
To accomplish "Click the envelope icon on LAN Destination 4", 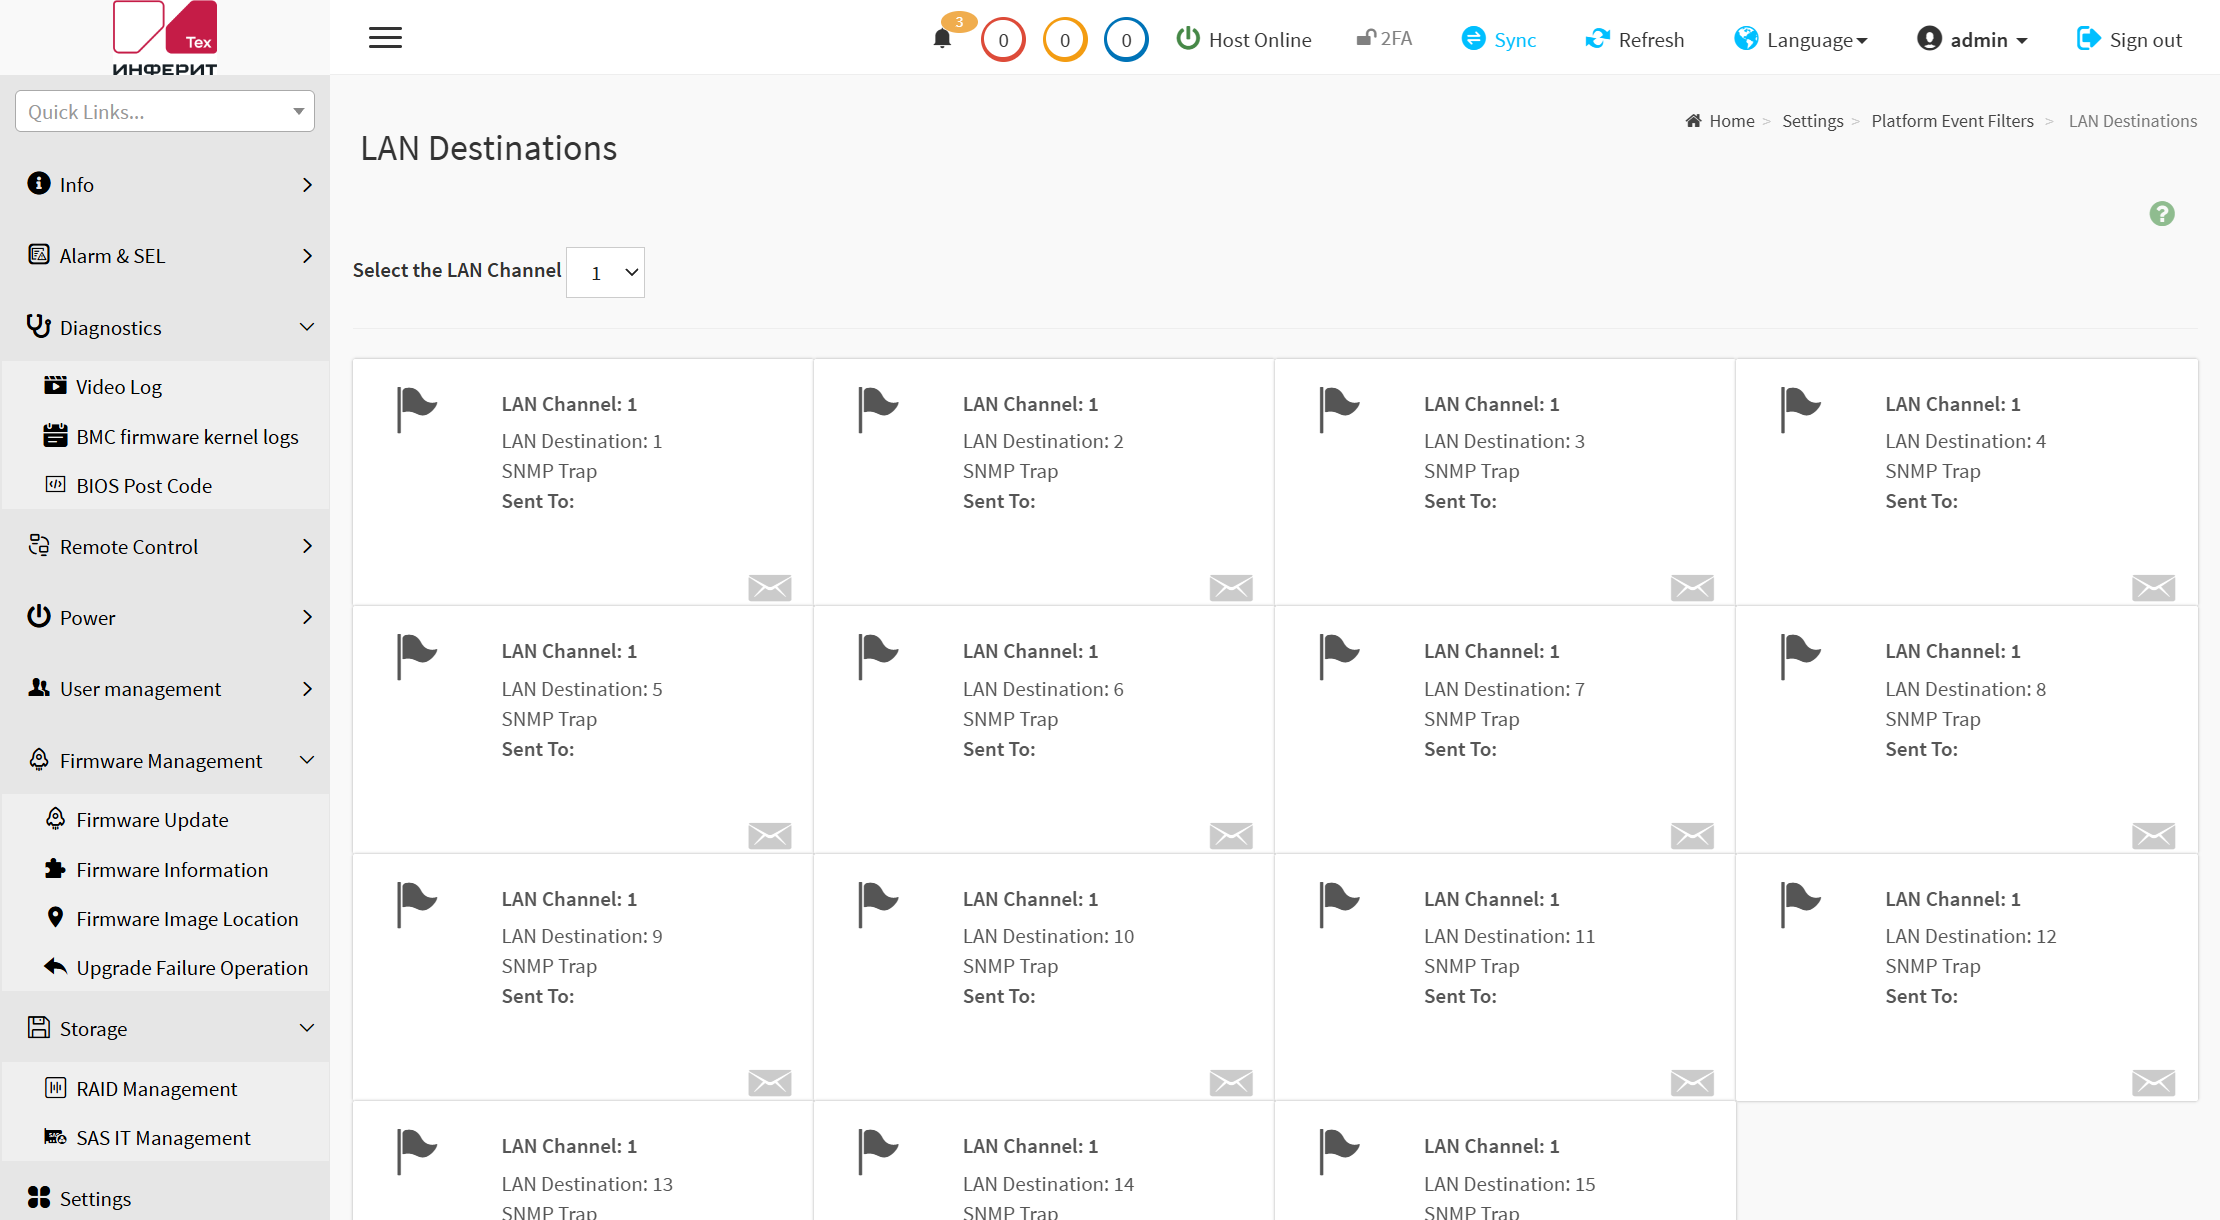I will click(2153, 588).
